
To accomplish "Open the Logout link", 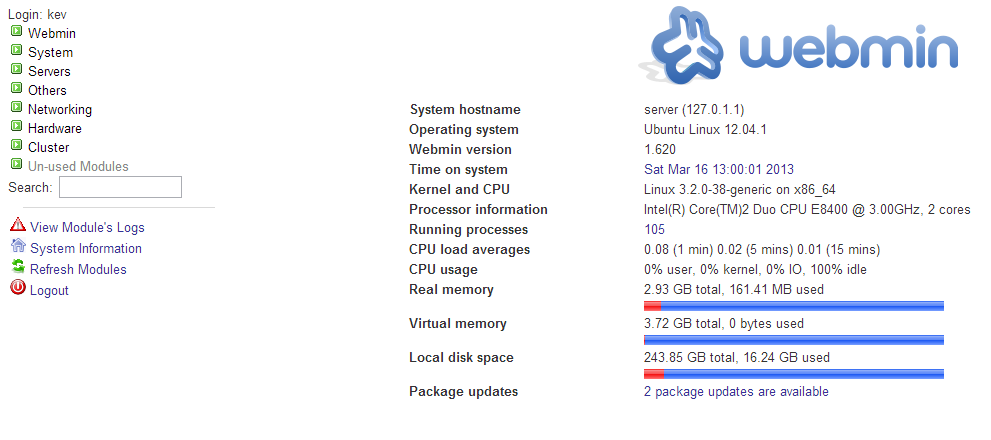I will [49, 290].
